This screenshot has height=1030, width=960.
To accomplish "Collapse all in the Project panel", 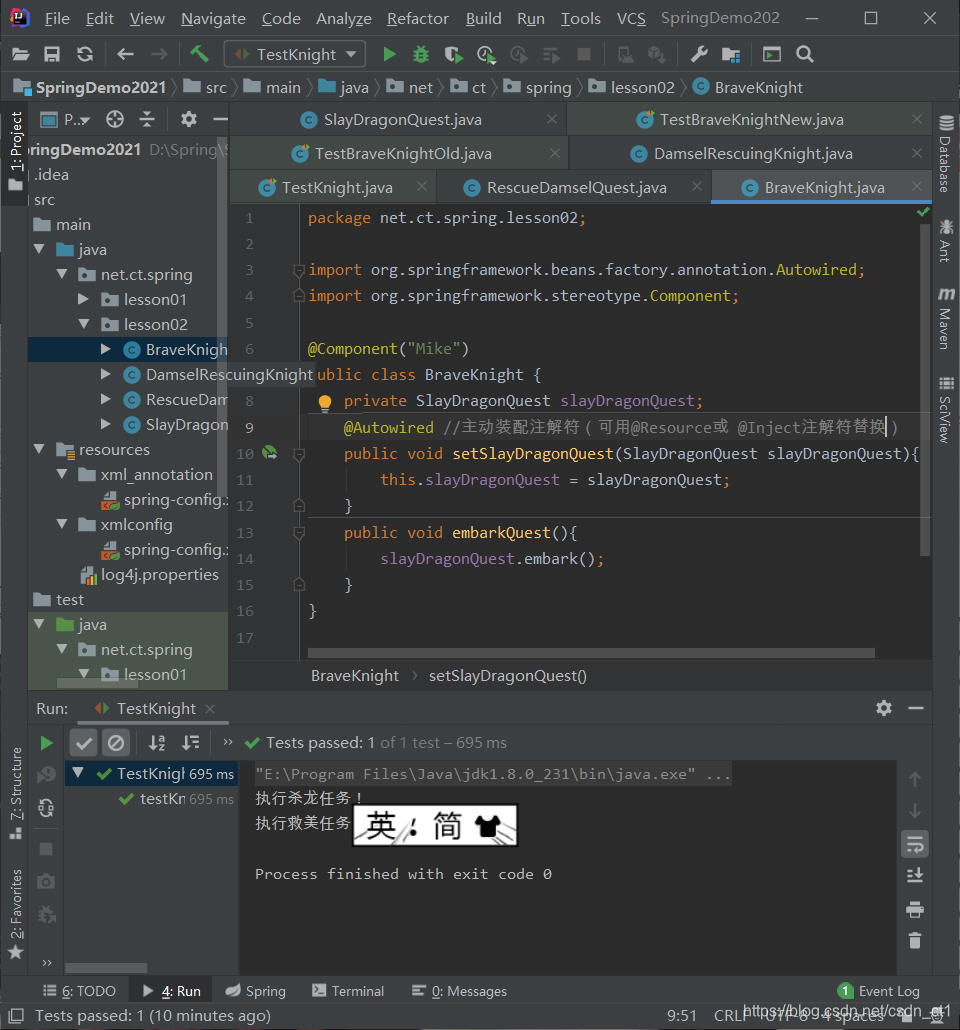I will click(x=147, y=120).
